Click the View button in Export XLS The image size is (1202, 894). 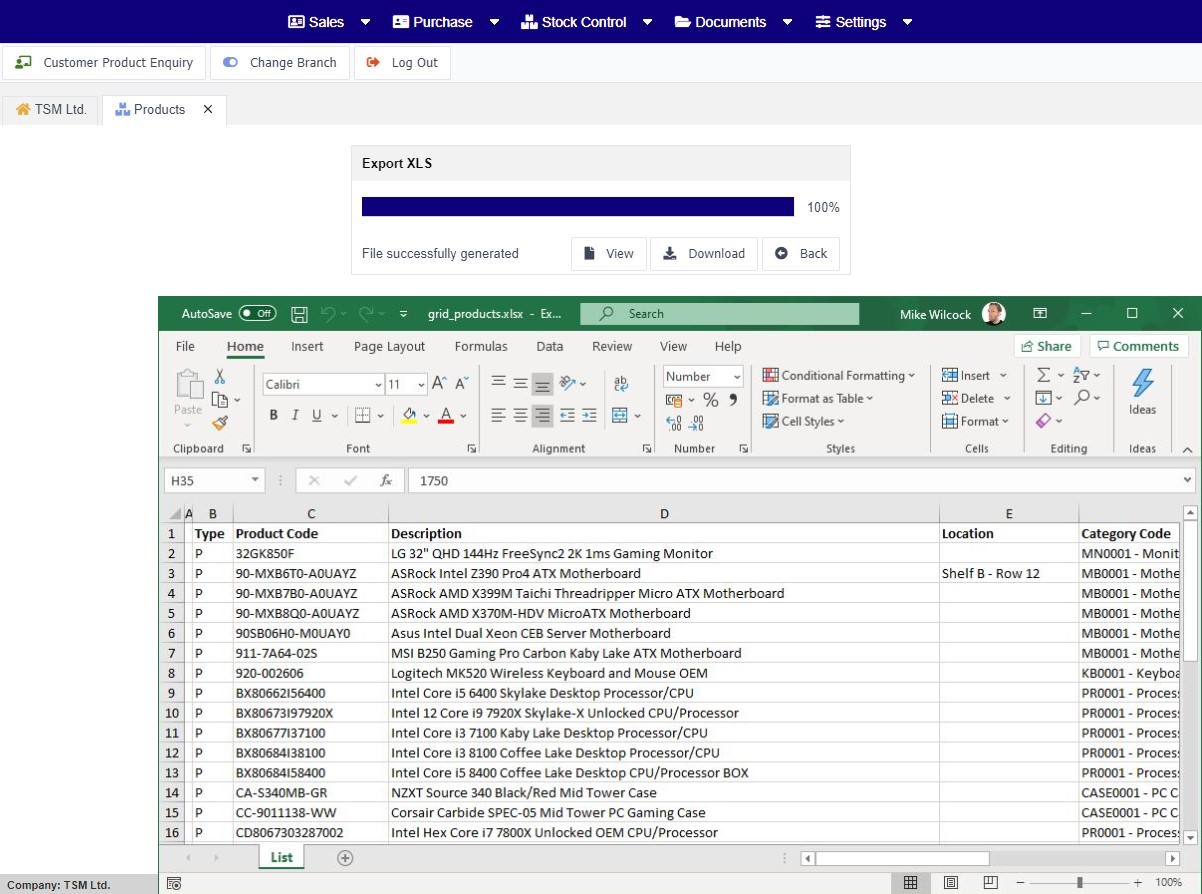coord(609,254)
